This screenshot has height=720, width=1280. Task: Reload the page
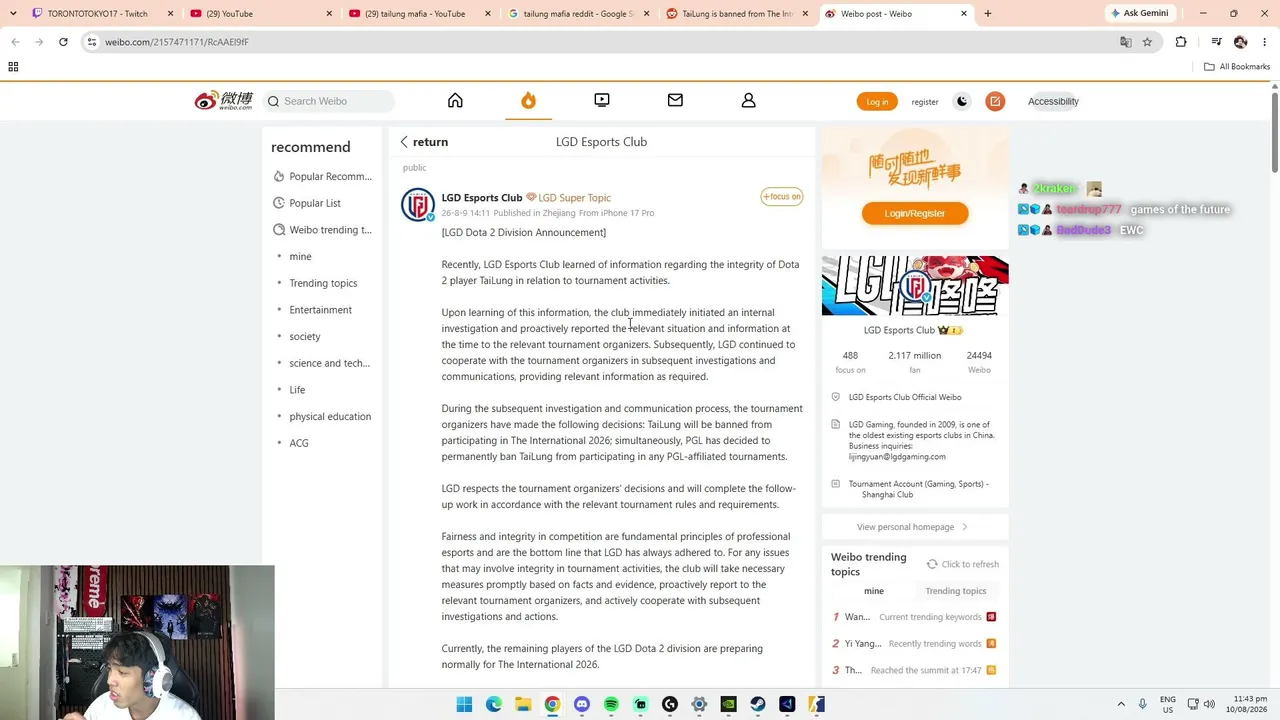(63, 42)
